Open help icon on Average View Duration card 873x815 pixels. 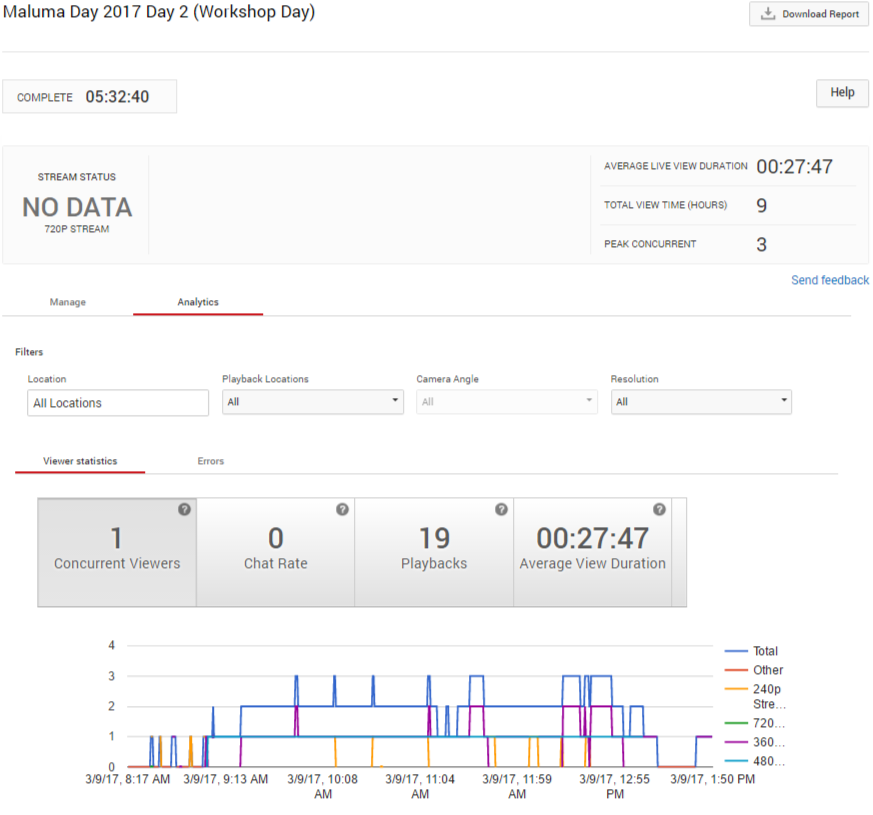point(659,509)
